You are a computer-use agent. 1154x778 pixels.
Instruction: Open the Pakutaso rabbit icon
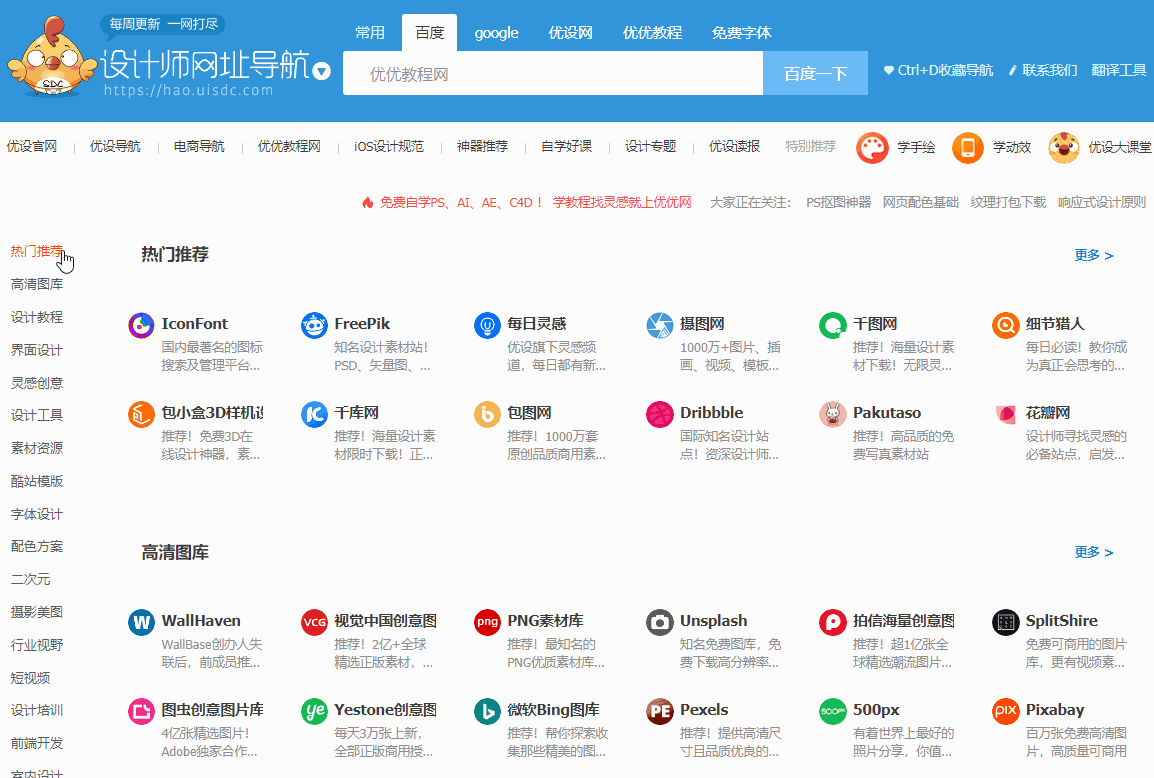coord(832,414)
